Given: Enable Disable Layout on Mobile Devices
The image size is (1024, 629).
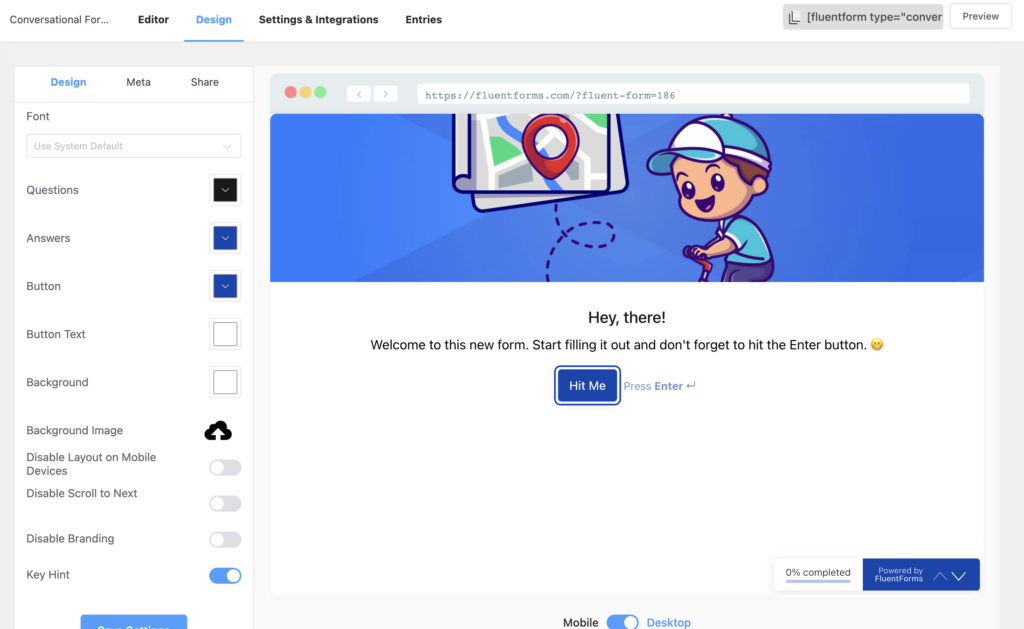Looking at the screenshot, I should 224,467.
